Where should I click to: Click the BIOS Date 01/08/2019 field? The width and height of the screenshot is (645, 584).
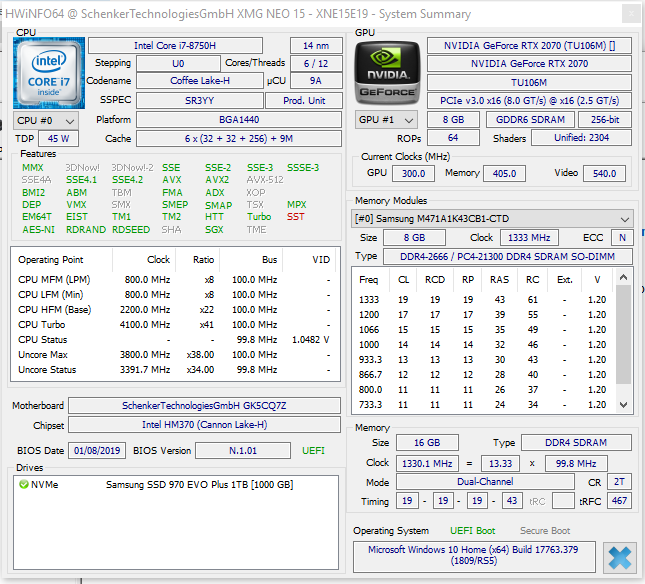point(97,451)
